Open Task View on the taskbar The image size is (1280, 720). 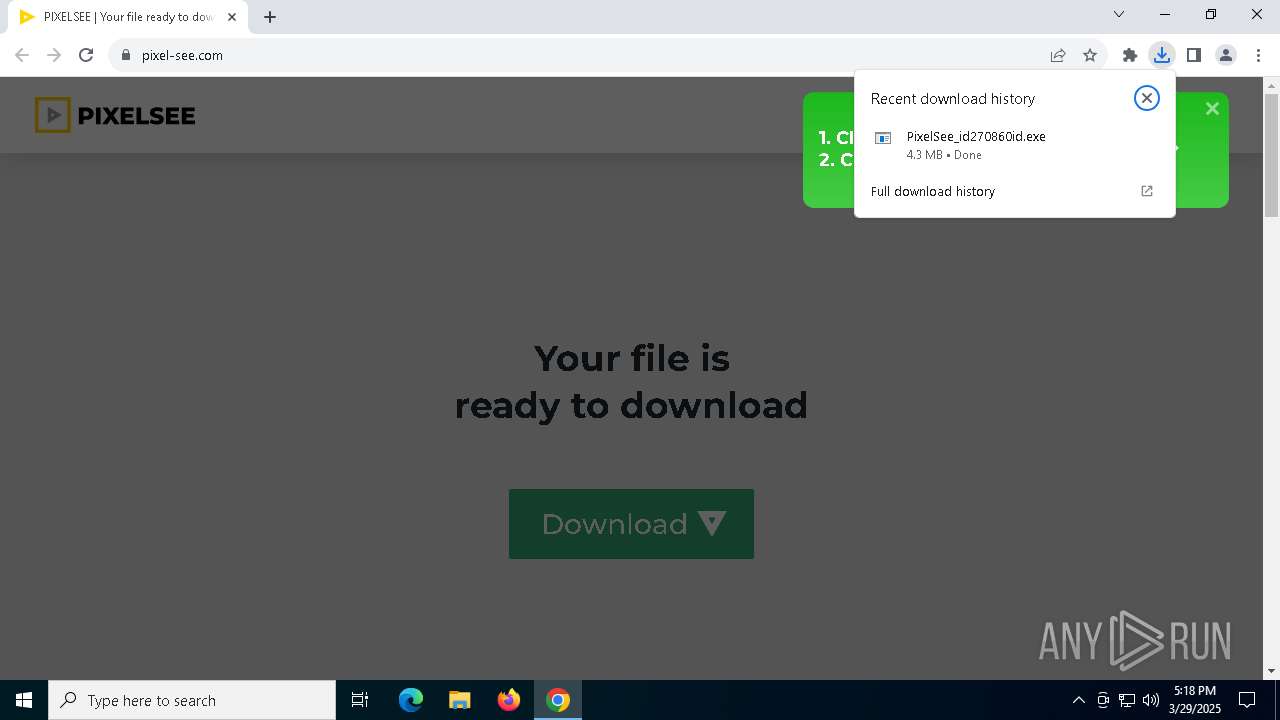point(360,700)
